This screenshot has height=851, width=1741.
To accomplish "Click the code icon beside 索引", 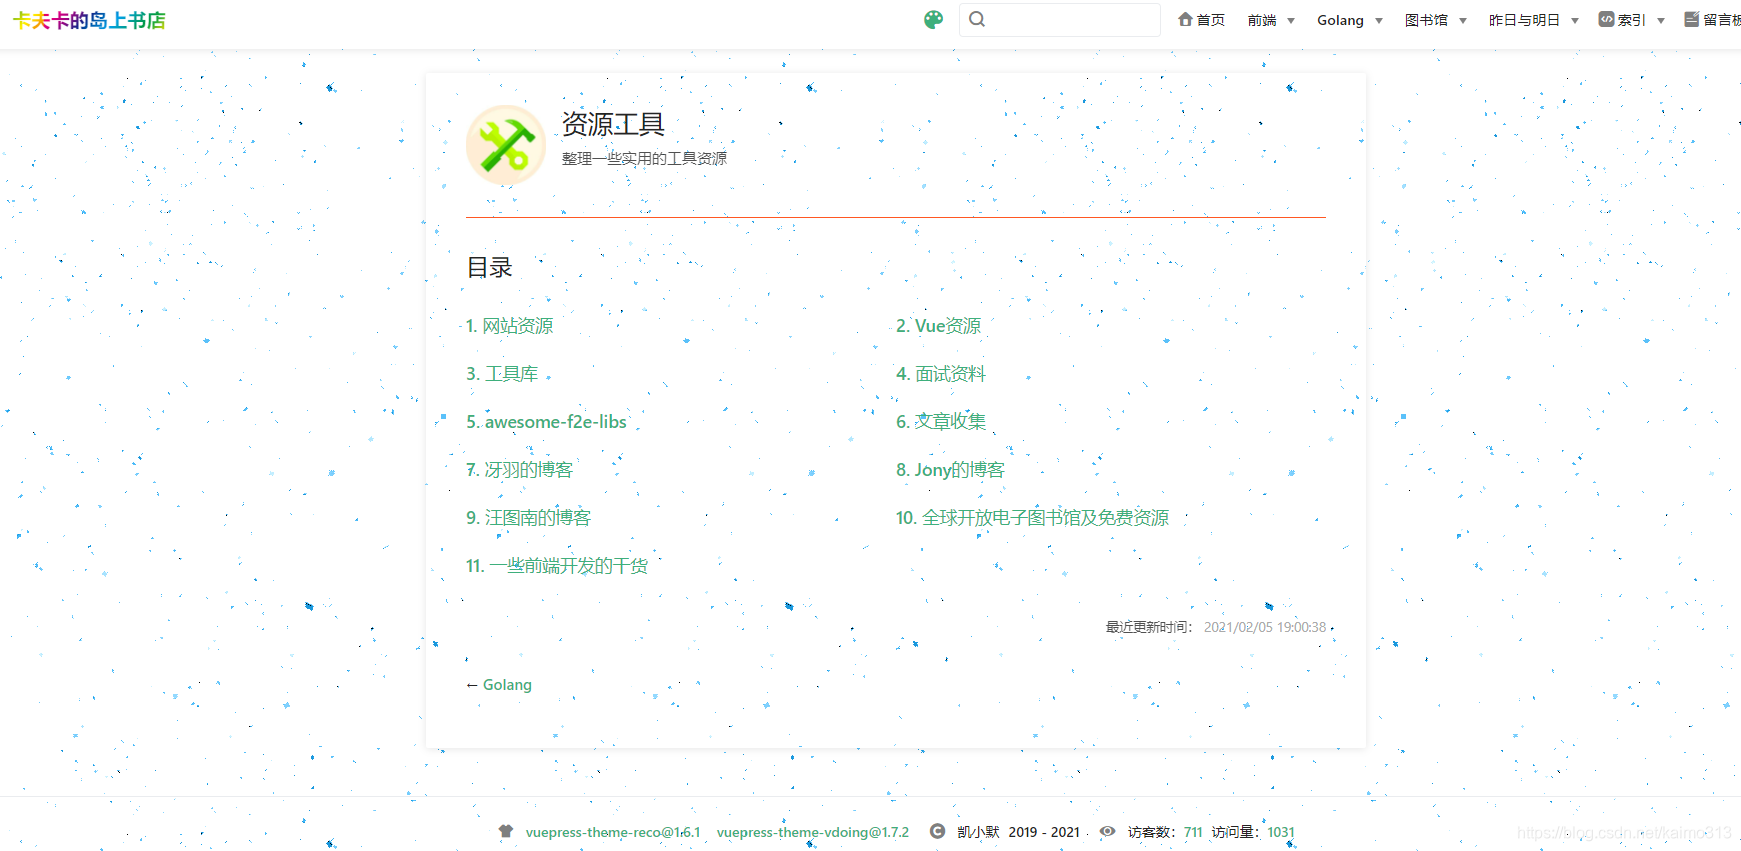I will (x=1606, y=19).
